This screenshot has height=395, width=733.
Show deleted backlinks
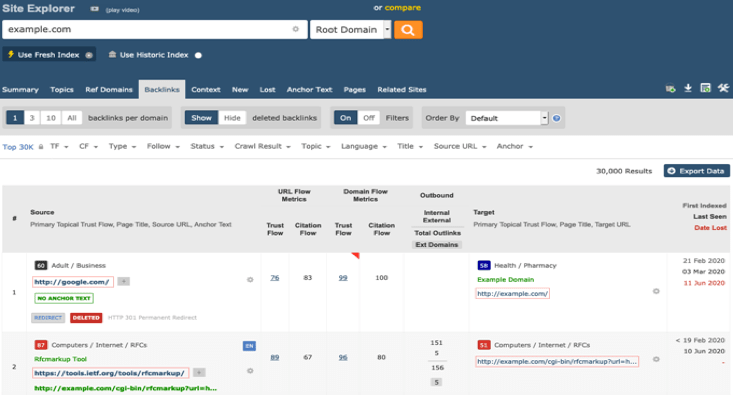click(x=201, y=118)
